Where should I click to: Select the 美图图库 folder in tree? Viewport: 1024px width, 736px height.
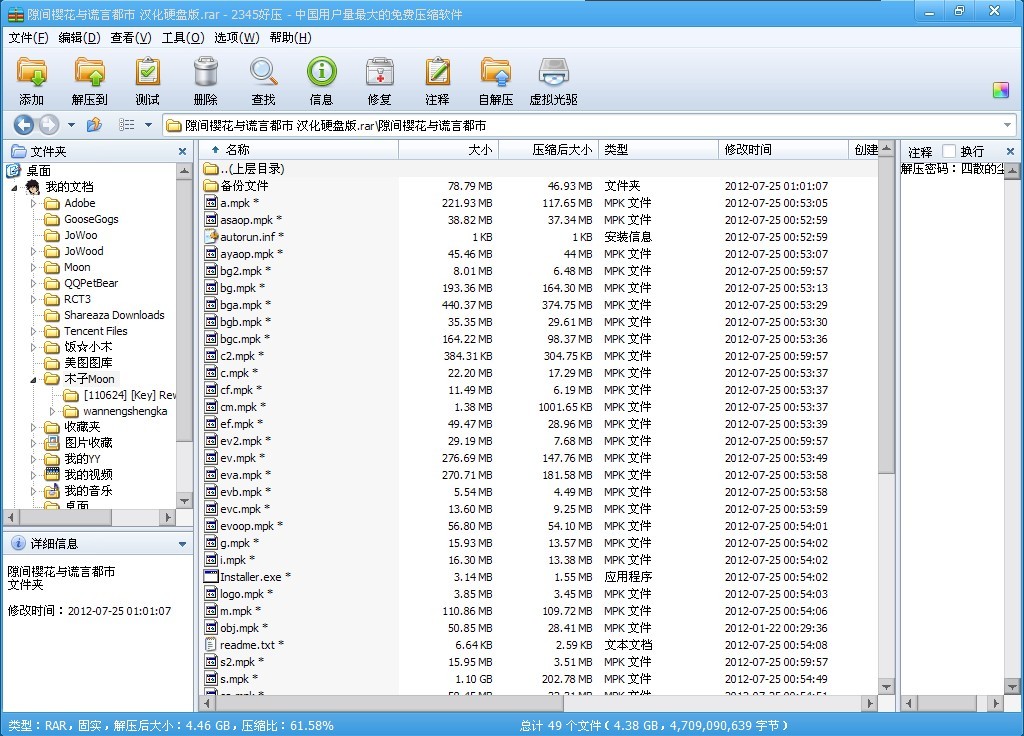(88, 363)
